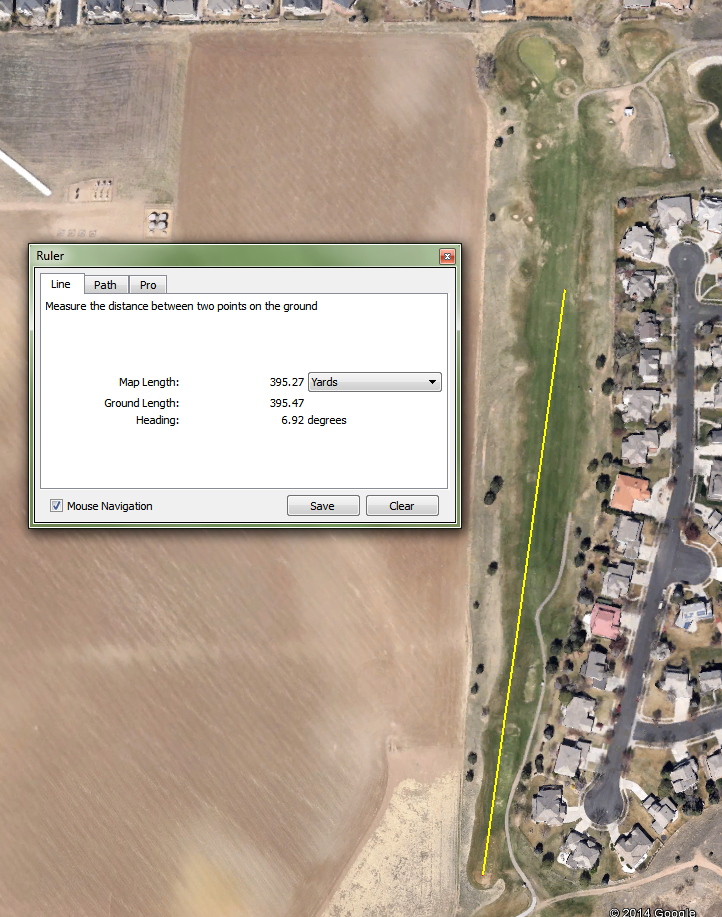Open the Yards units dropdown

(x=375, y=382)
